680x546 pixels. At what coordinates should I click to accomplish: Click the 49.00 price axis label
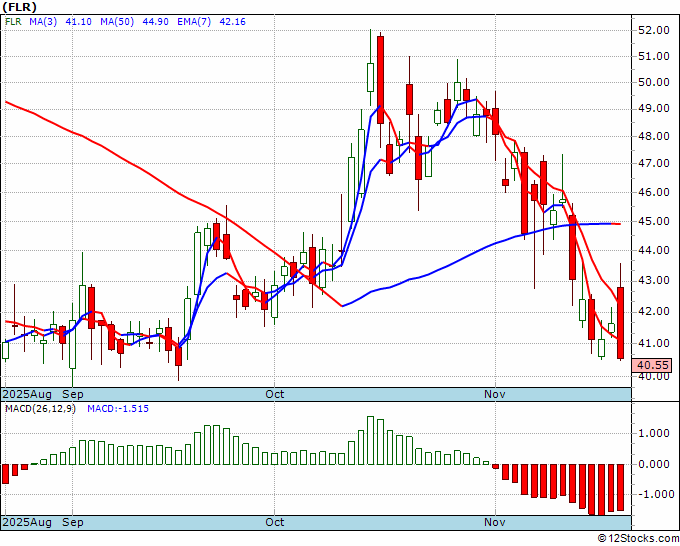[x=653, y=108]
